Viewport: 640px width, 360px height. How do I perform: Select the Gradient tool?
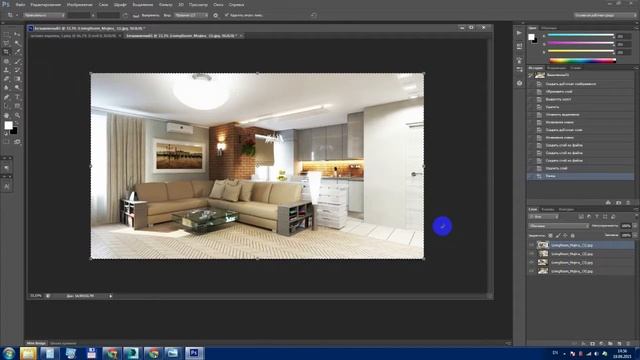coord(17,79)
